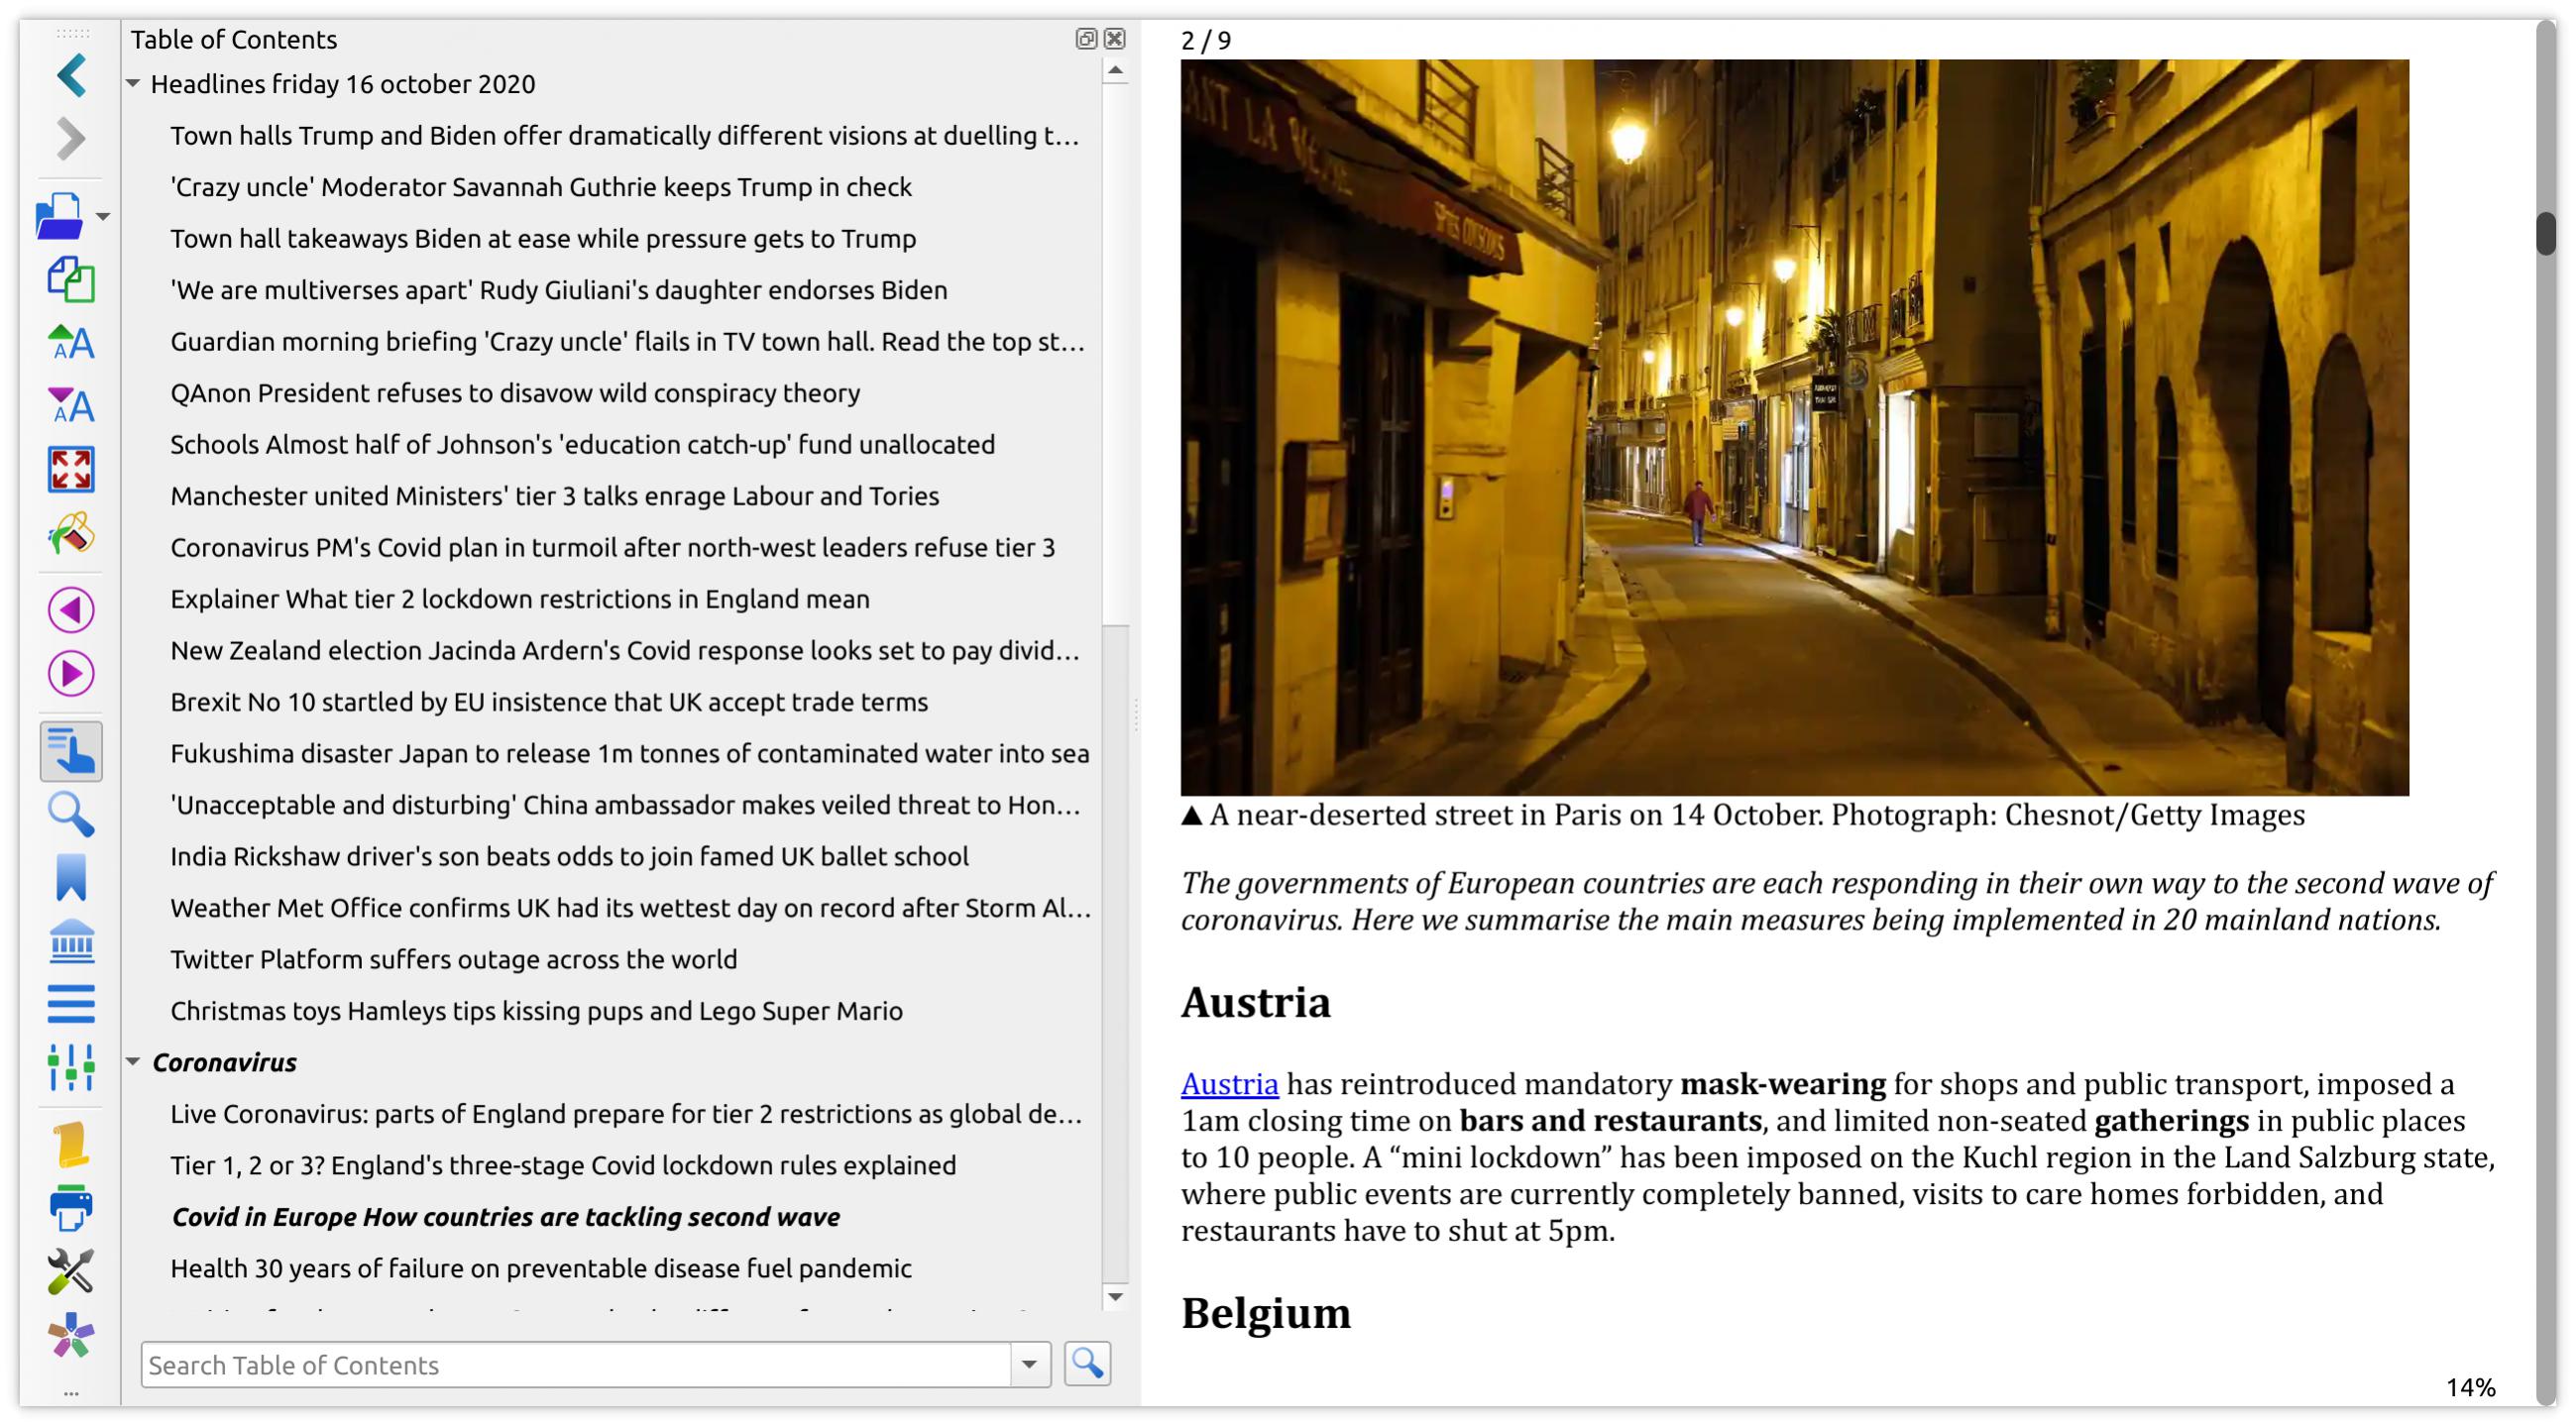
Task: Open the Inspector tools icon
Action: (x=71, y=1272)
